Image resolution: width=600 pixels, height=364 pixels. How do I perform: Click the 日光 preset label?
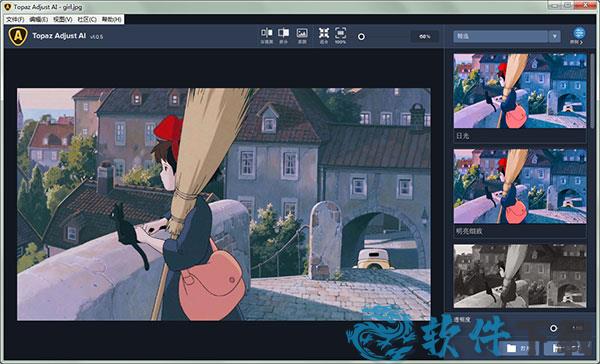(462, 136)
